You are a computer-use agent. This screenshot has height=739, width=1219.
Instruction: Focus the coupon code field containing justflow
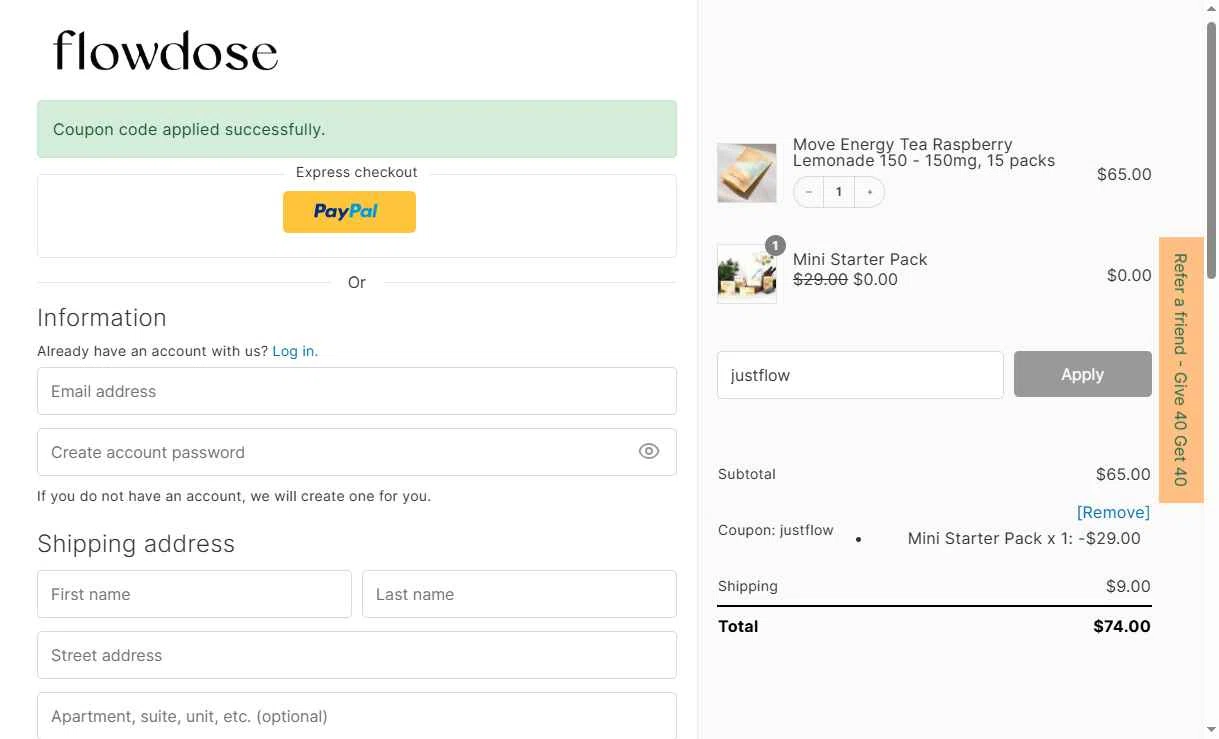860,375
